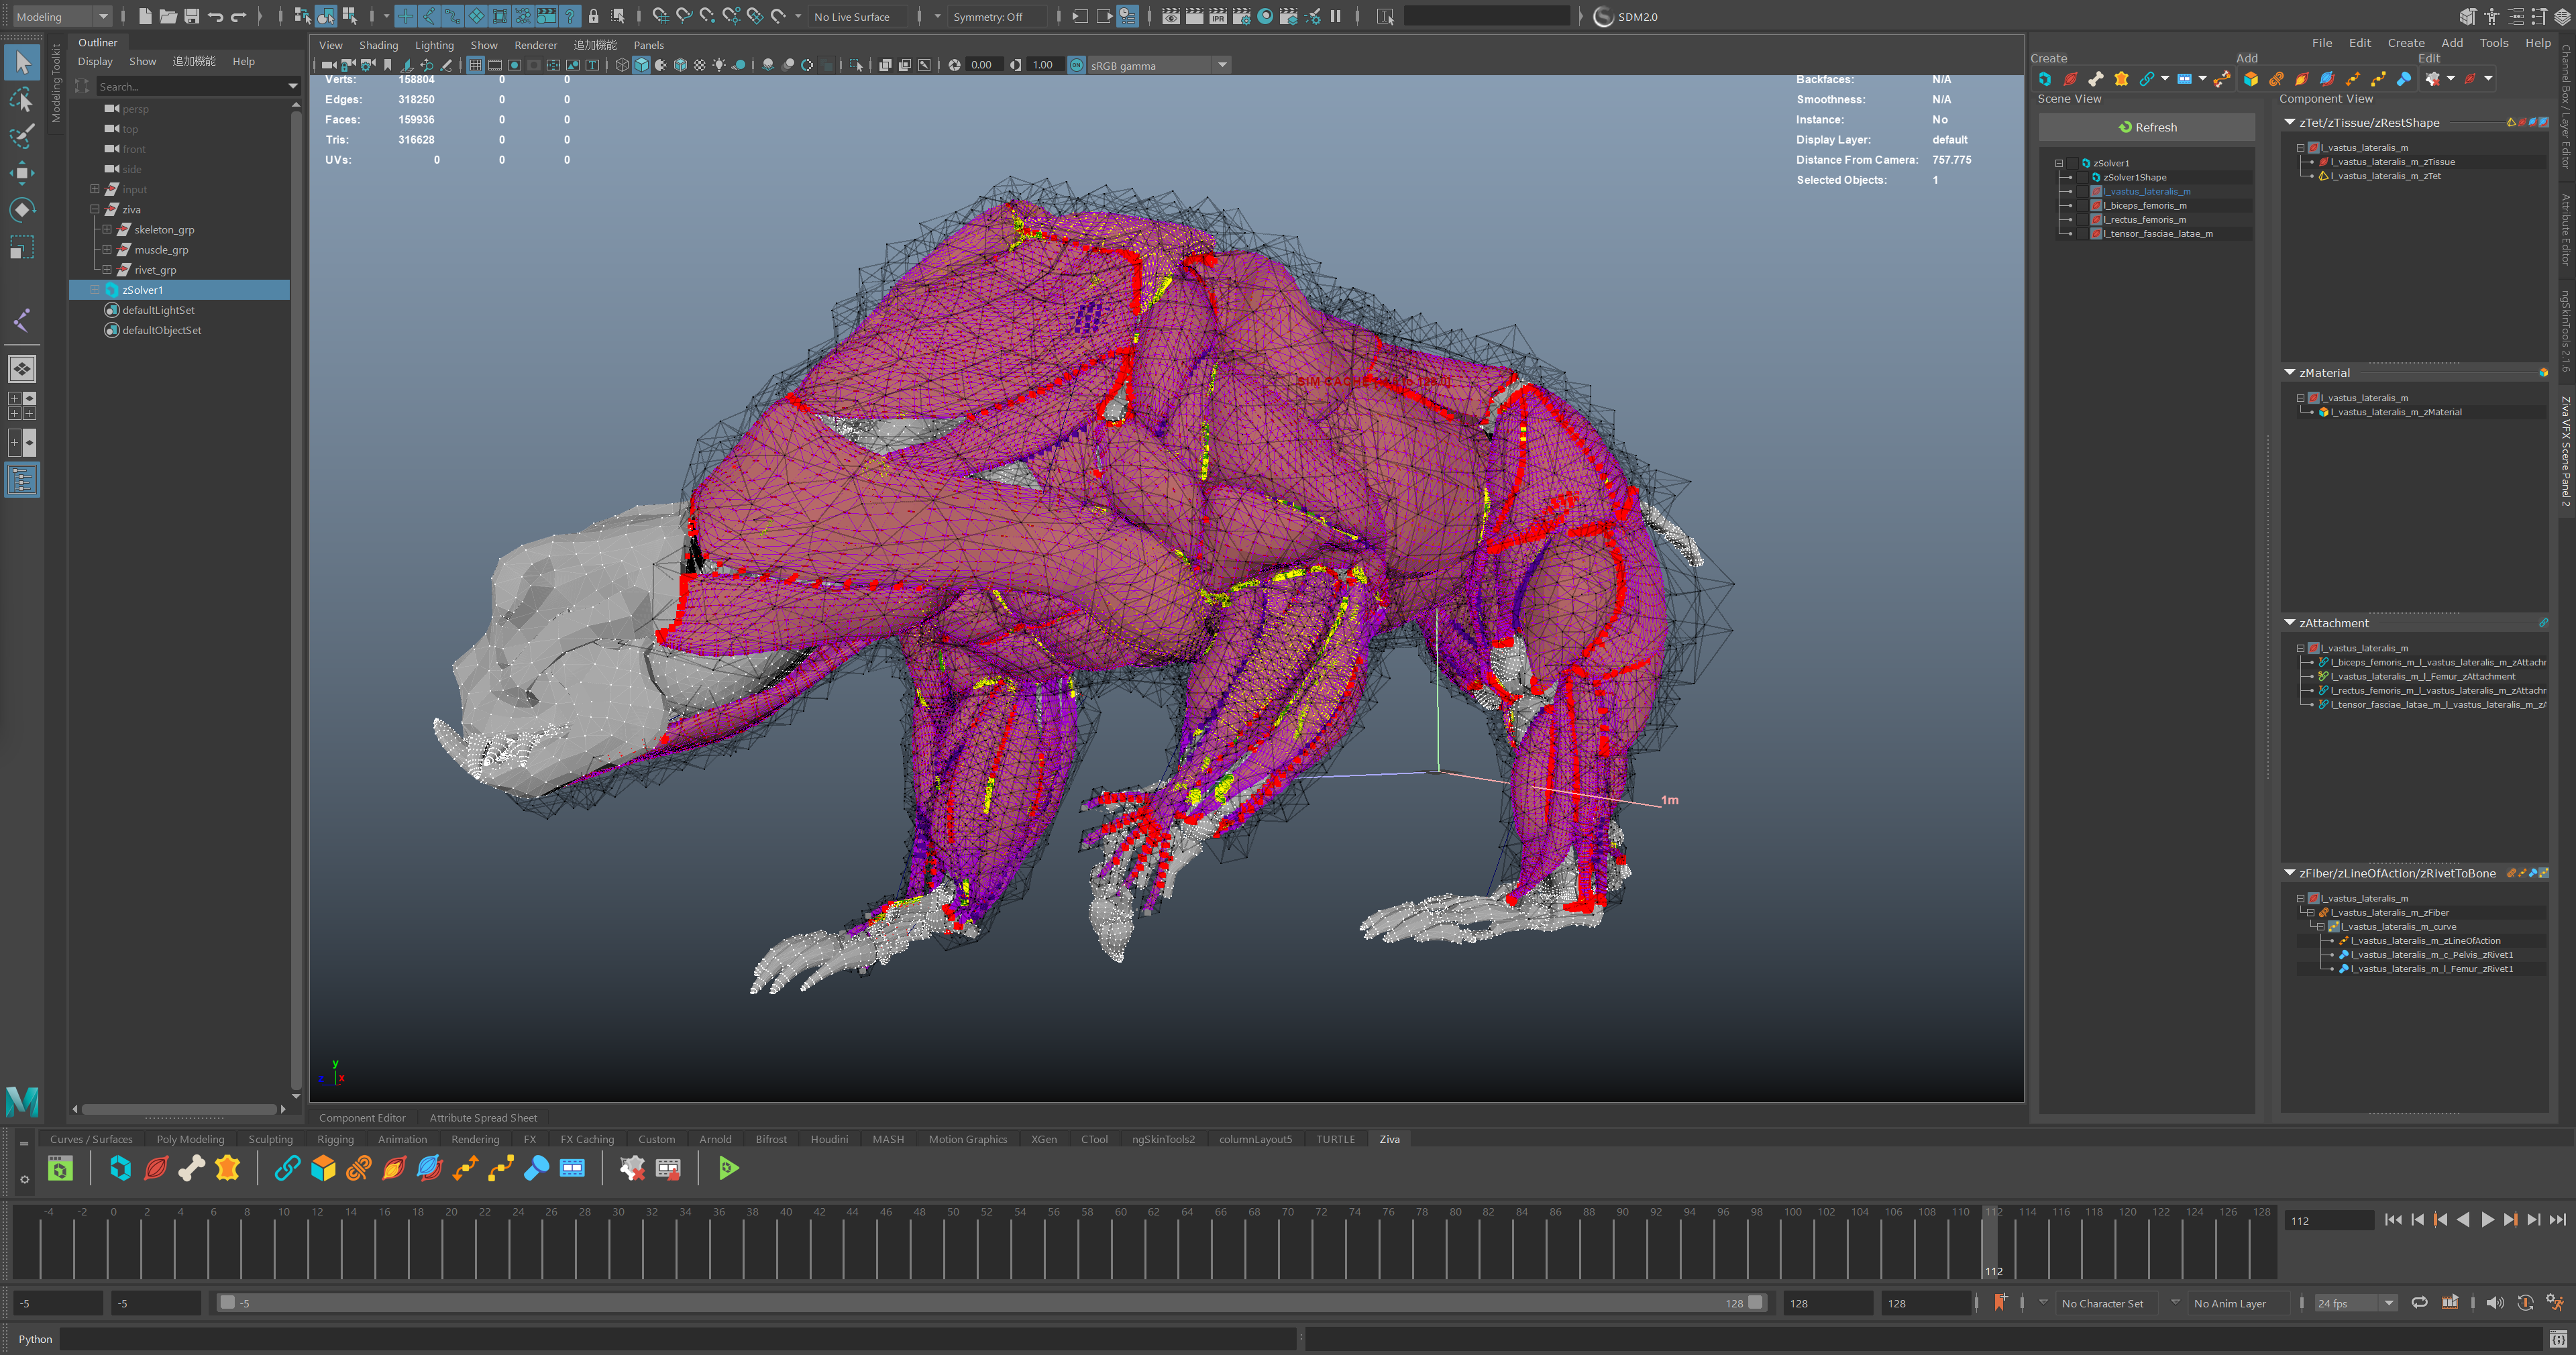The image size is (2576, 1355).
Task: Open the Attribute Spread Sheet tab
Action: pos(483,1118)
